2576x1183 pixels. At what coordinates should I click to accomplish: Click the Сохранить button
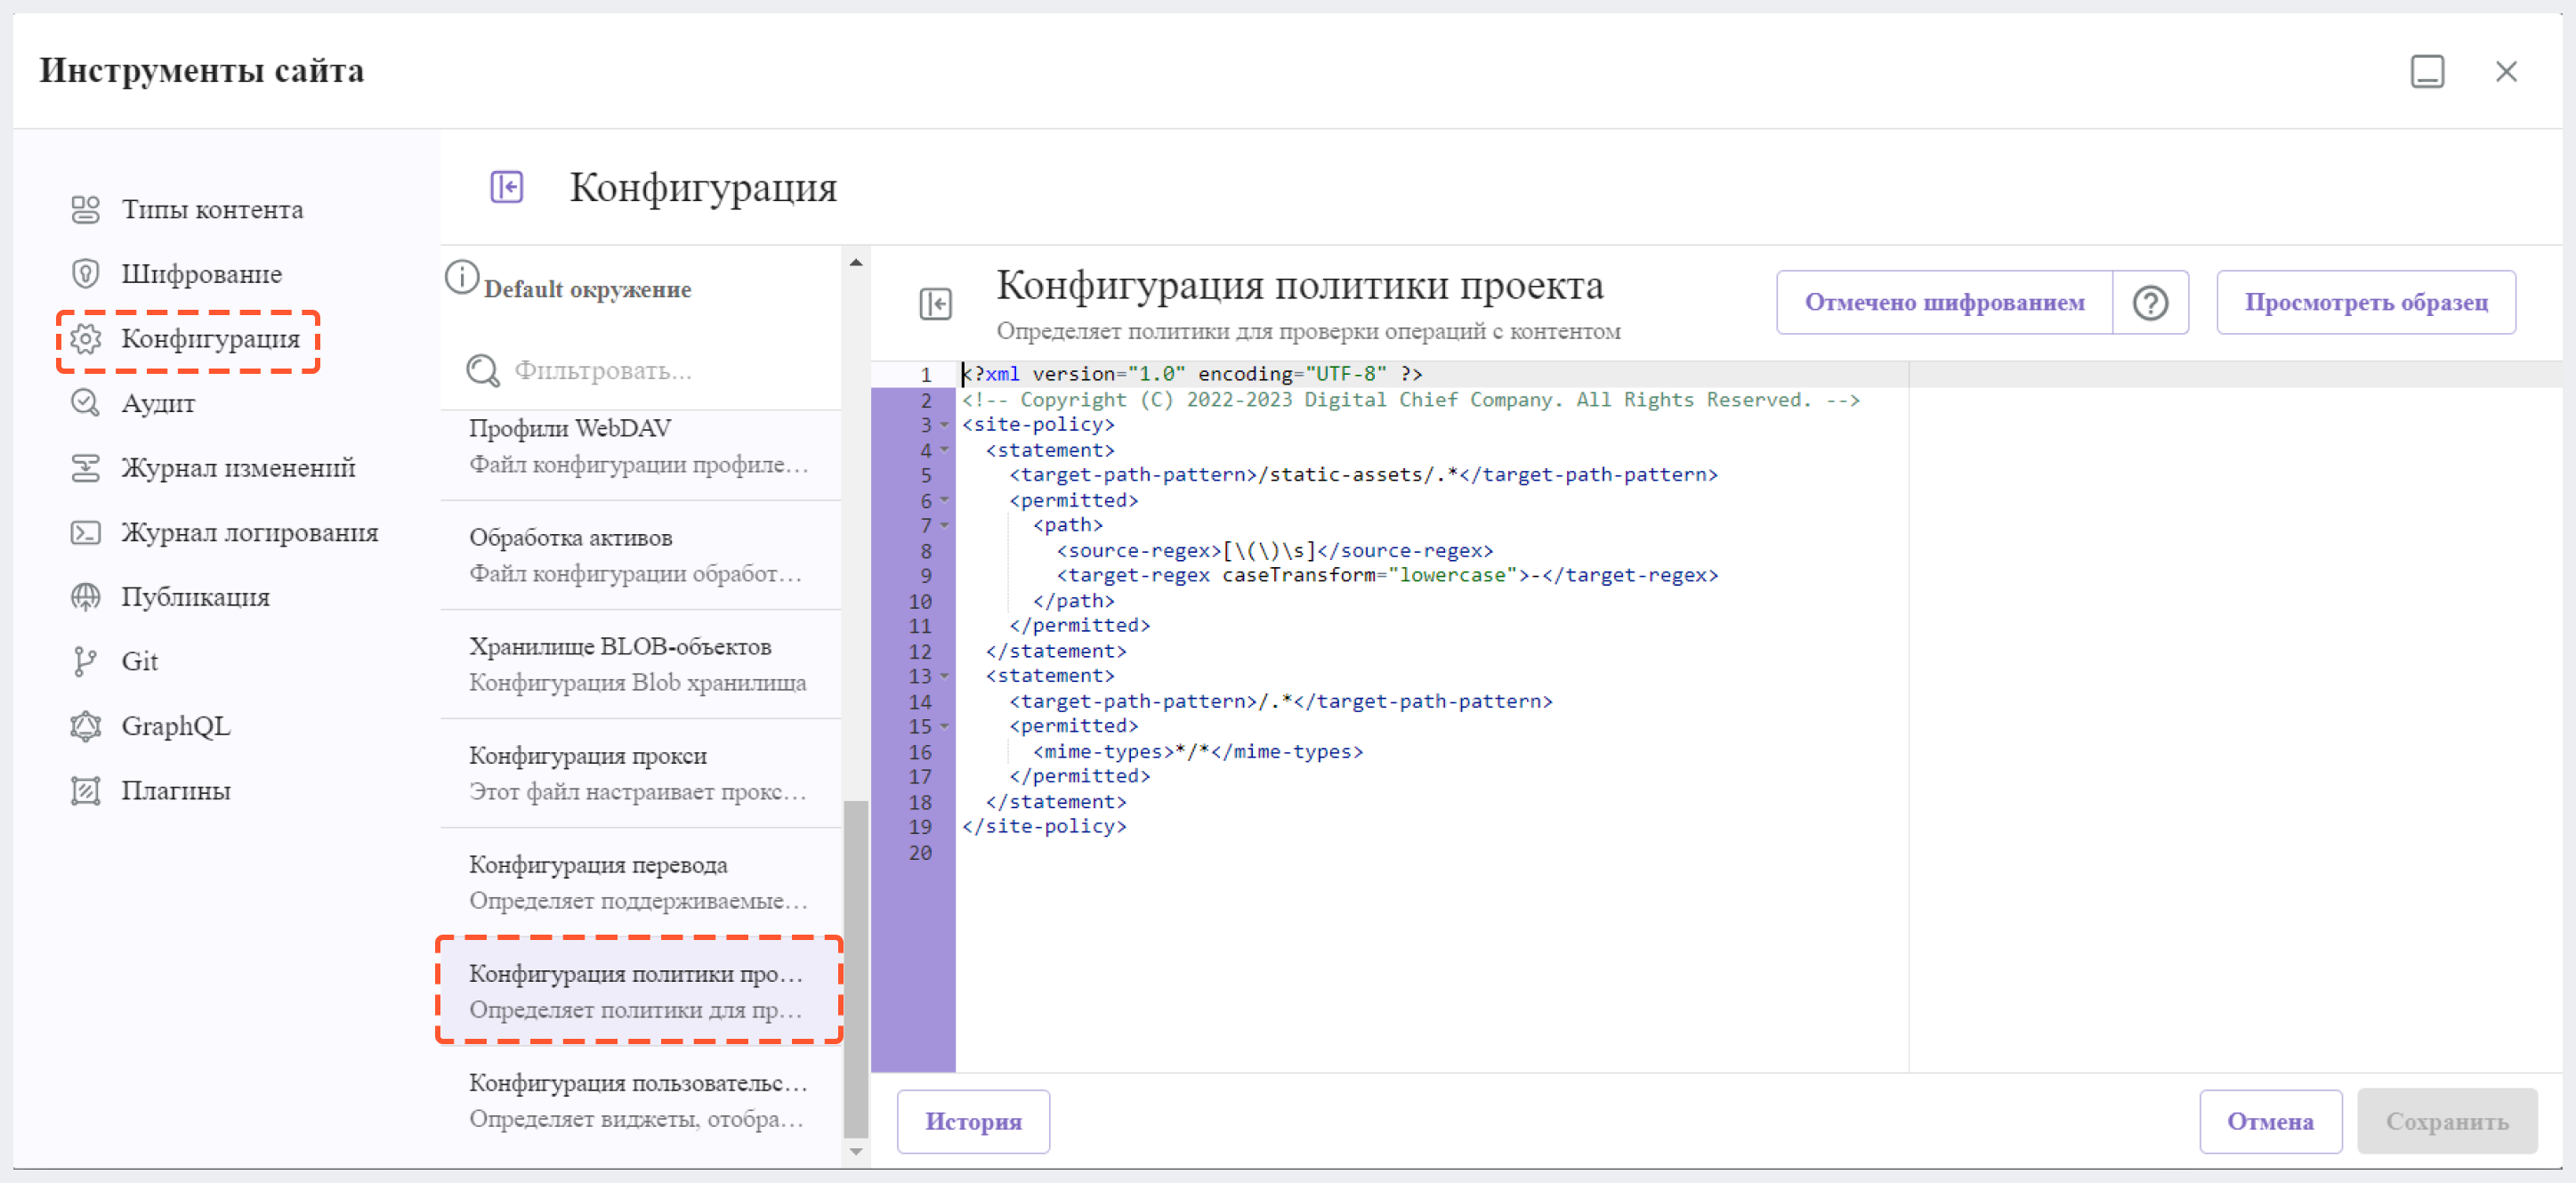click(x=2447, y=1122)
